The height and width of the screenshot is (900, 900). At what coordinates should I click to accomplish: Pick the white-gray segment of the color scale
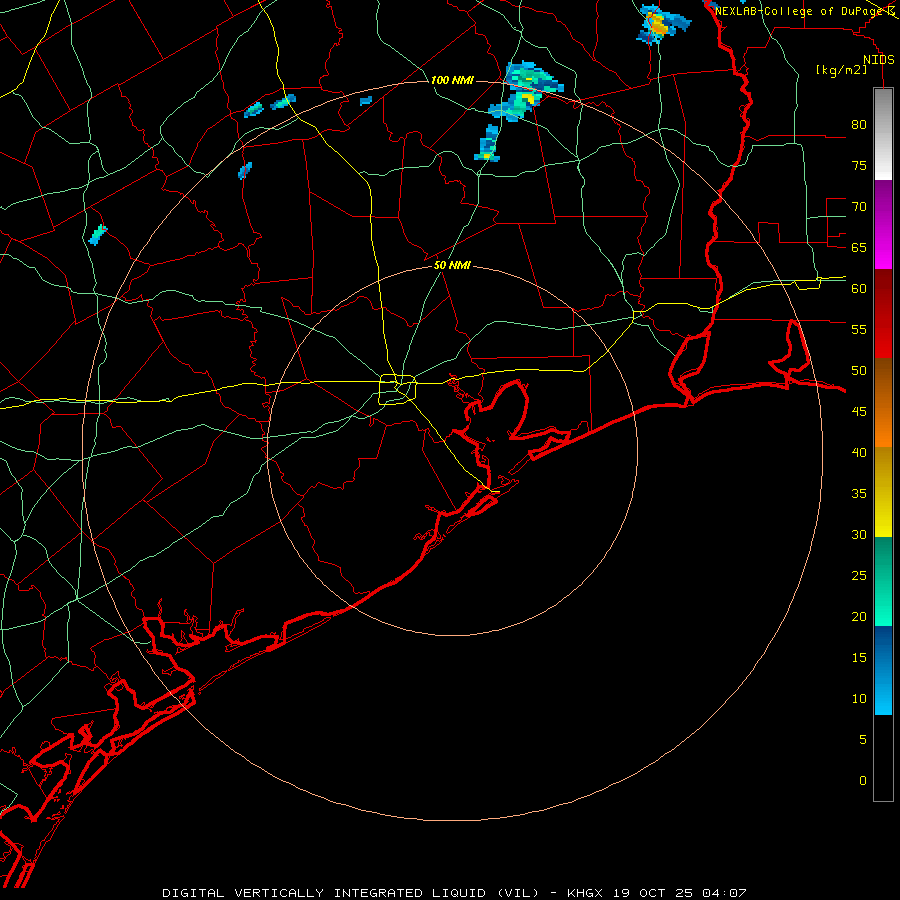point(883,134)
